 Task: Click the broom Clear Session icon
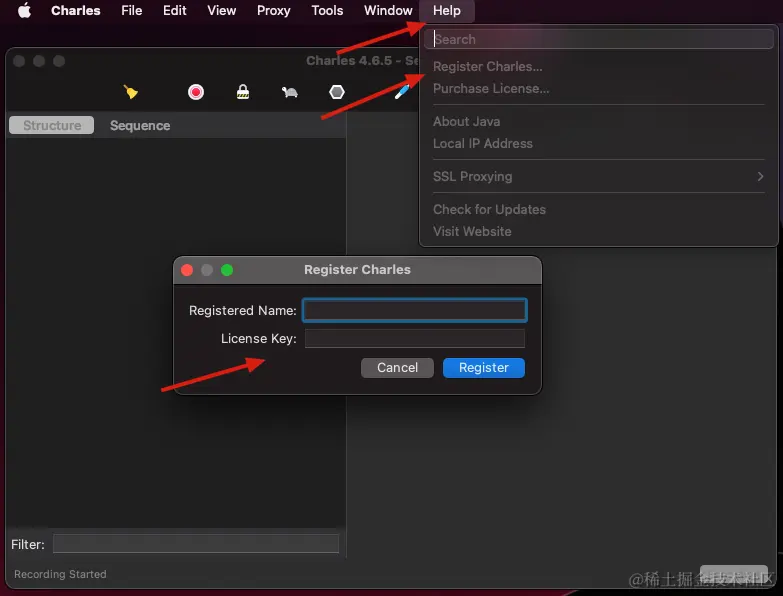click(130, 92)
